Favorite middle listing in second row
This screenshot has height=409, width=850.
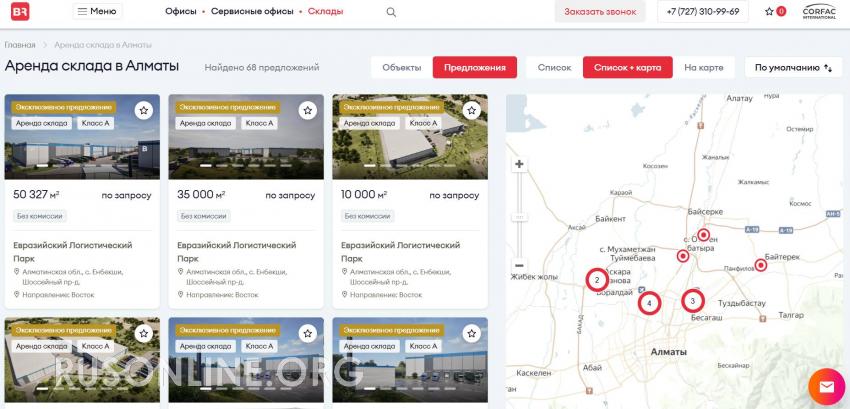(x=308, y=334)
